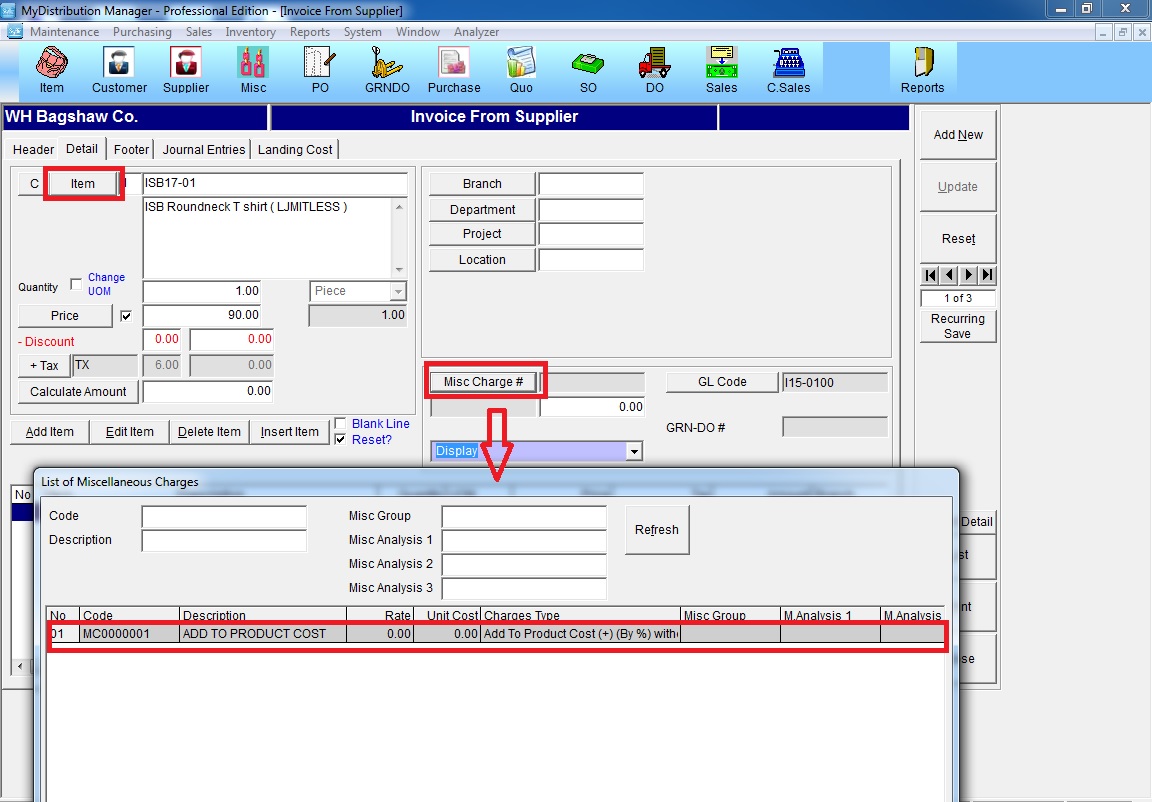Check the Blank Line checkbox
1152x802 pixels.
341,423
